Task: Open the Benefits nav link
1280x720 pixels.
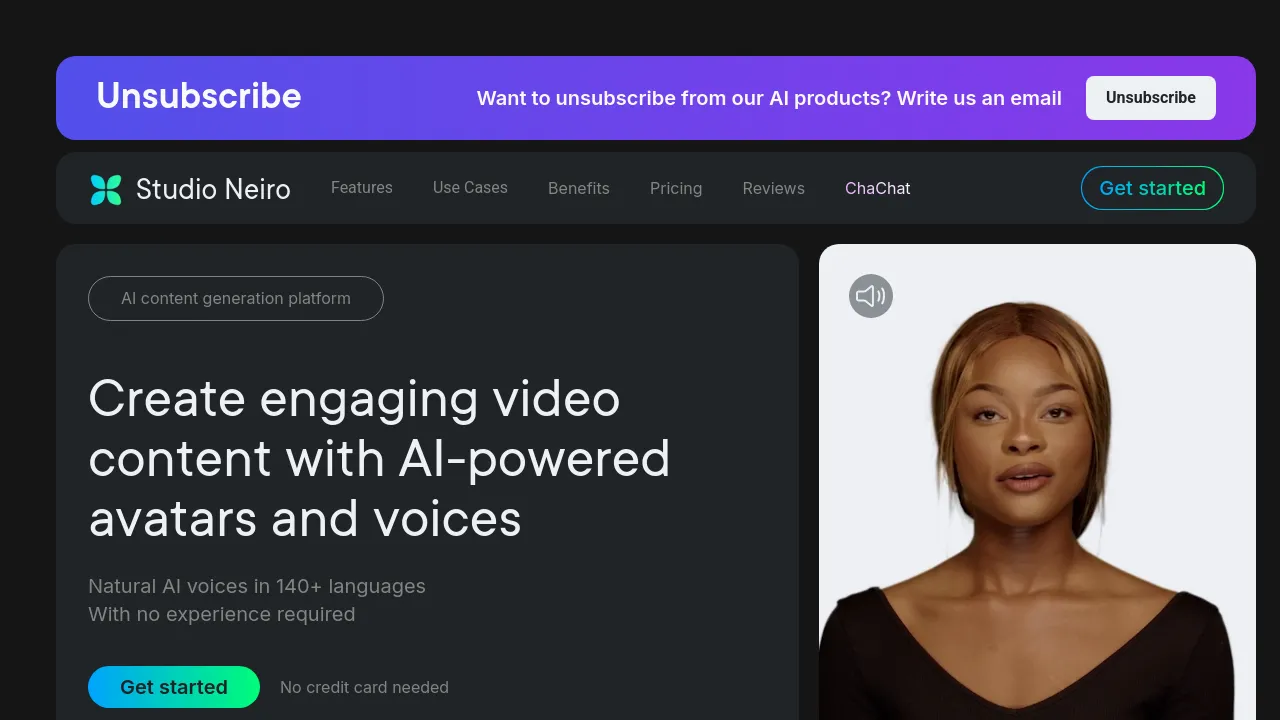Action: (579, 188)
